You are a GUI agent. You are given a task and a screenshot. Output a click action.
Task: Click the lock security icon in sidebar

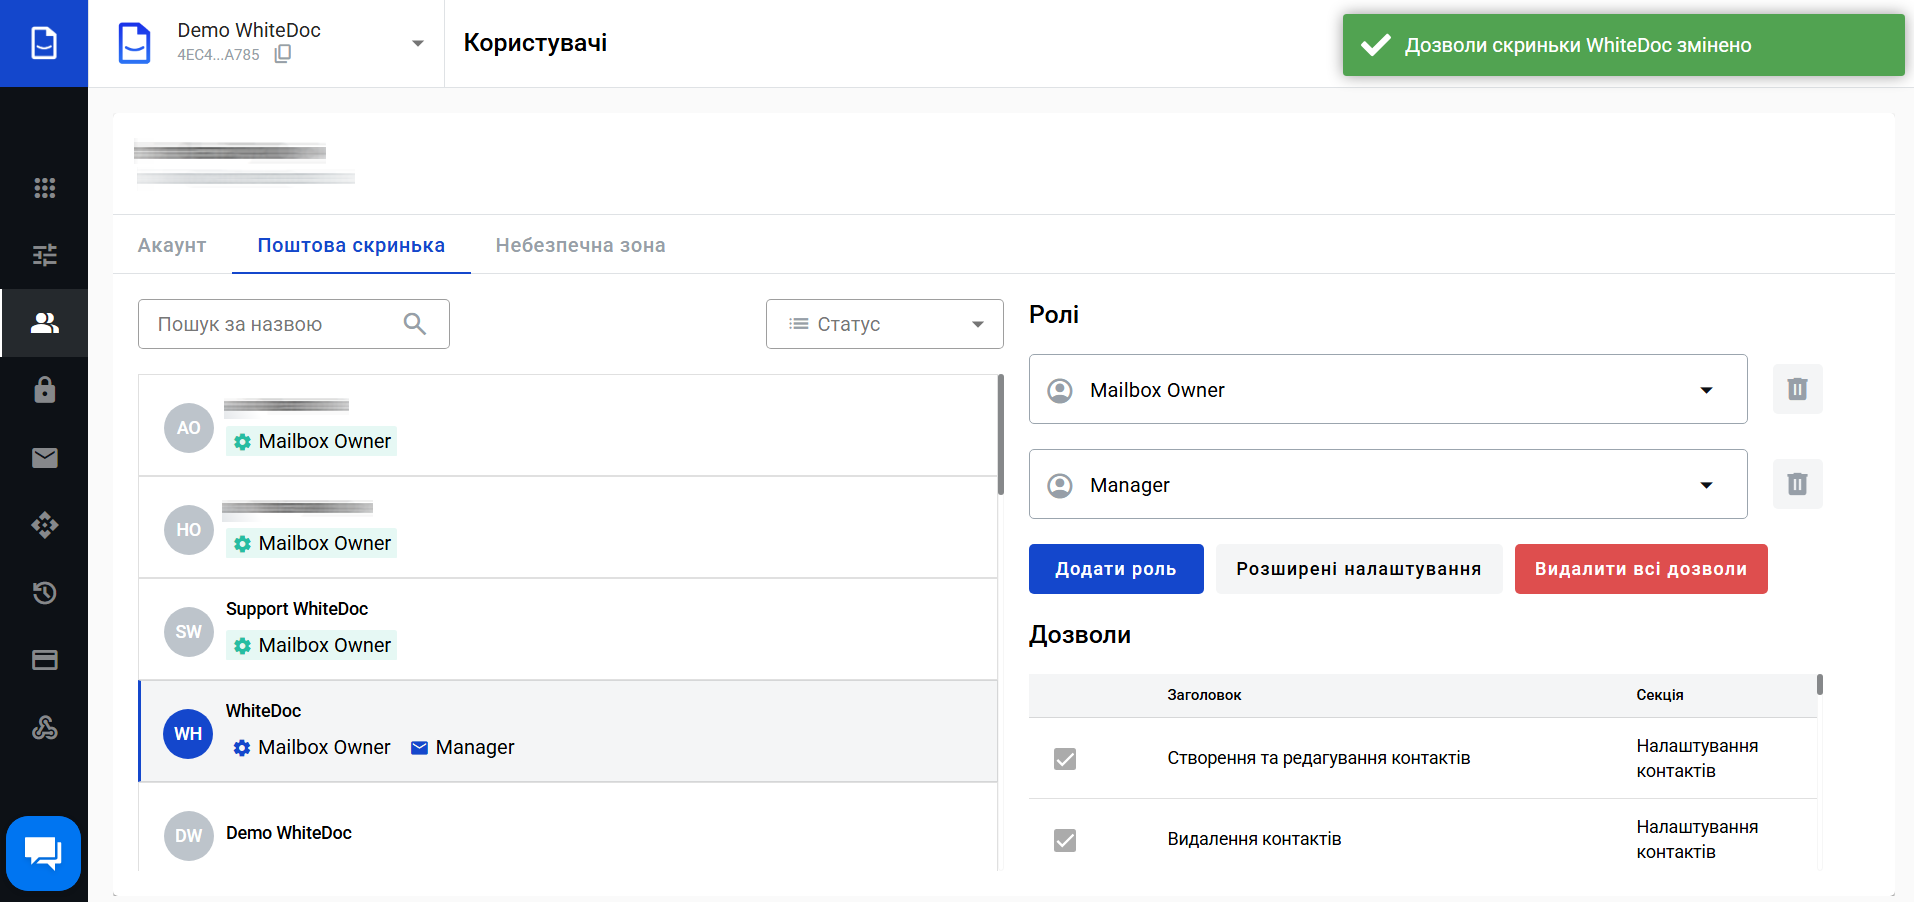pos(44,390)
